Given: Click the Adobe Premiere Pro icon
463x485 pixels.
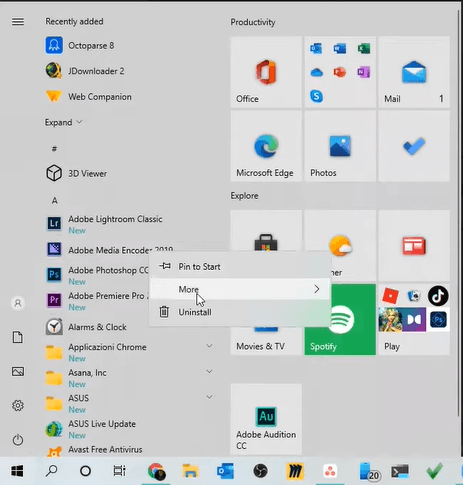Looking at the screenshot, I should point(54,300).
